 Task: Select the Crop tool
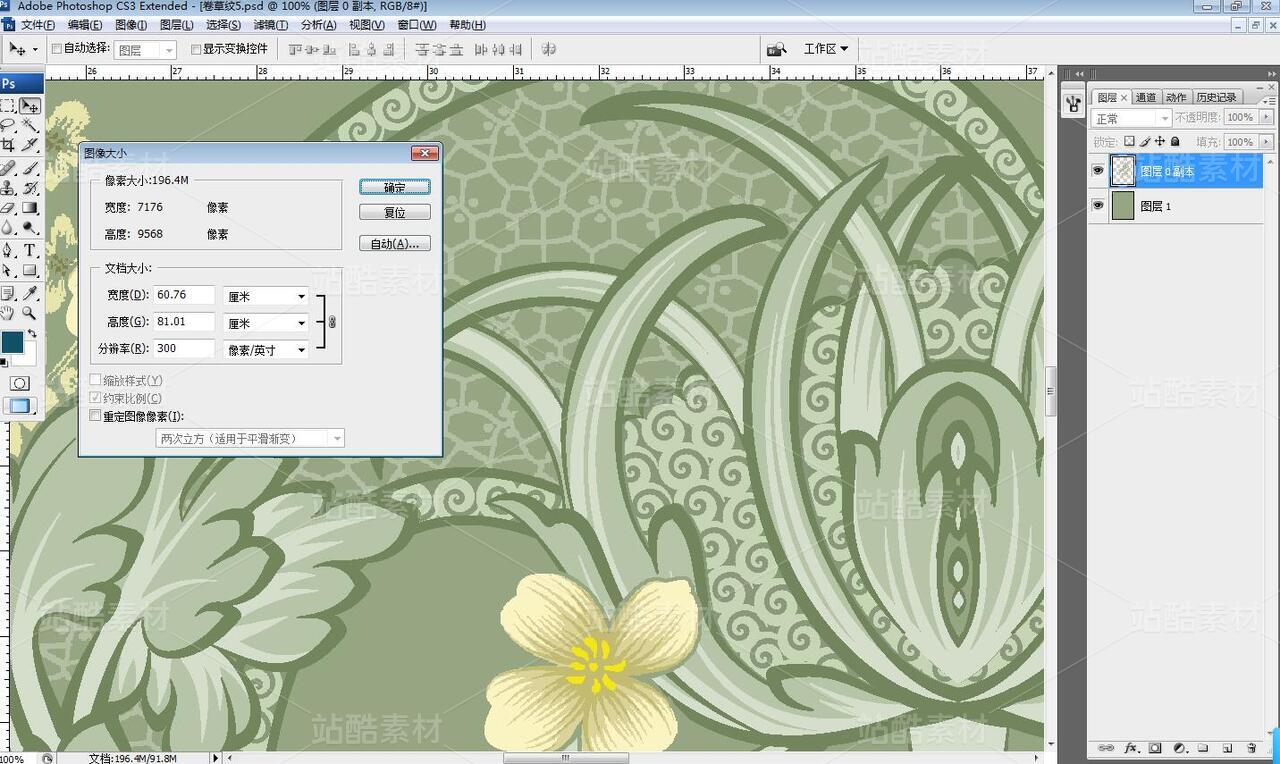point(8,146)
